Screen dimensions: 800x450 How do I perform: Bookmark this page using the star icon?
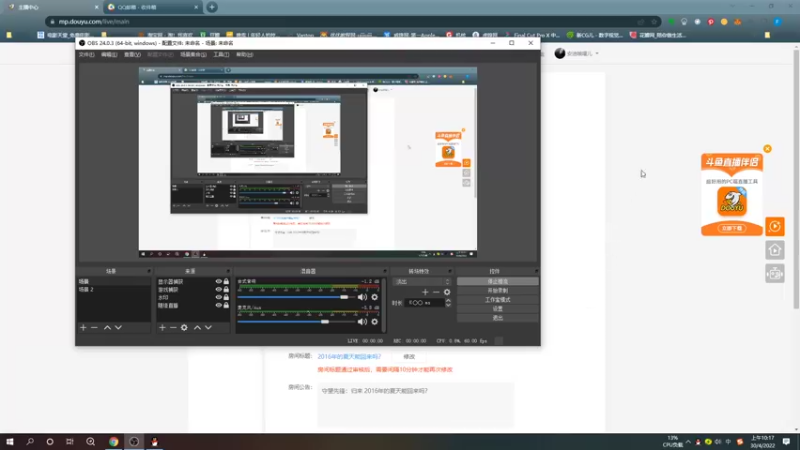[654, 22]
